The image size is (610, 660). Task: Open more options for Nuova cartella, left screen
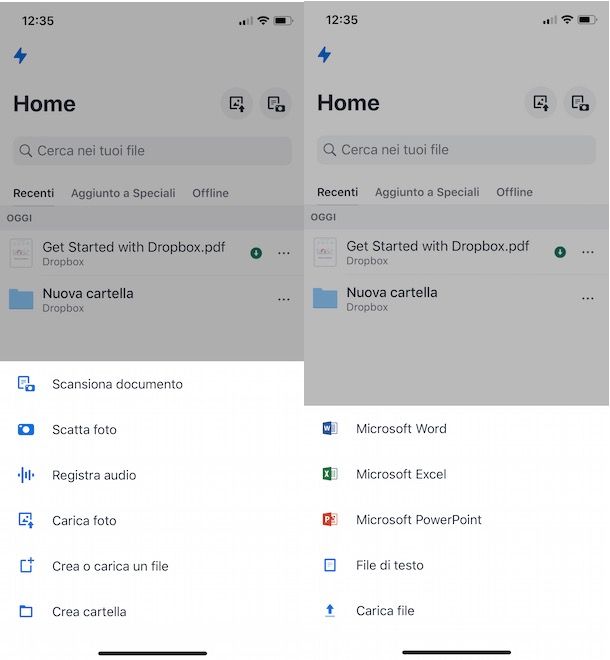(284, 300)
